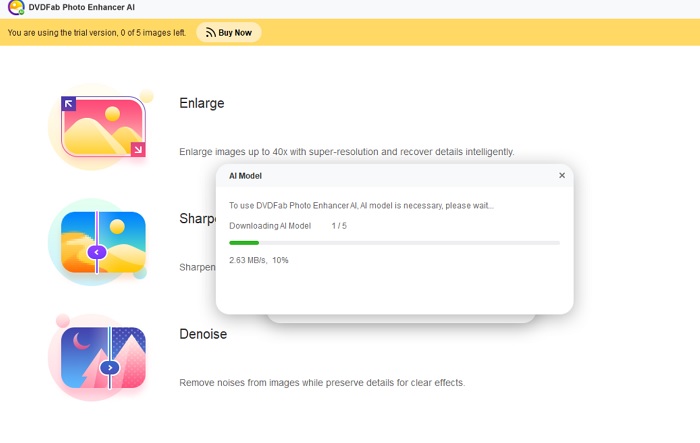700x443 pixels.
Task: Click the Enlarge feature image icon
Action: 103,128
